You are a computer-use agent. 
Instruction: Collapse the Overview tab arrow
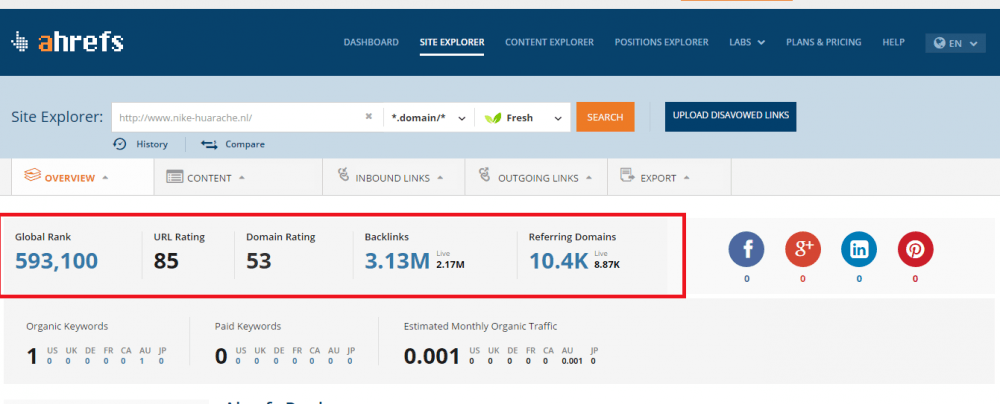click(x=105, y=177)
